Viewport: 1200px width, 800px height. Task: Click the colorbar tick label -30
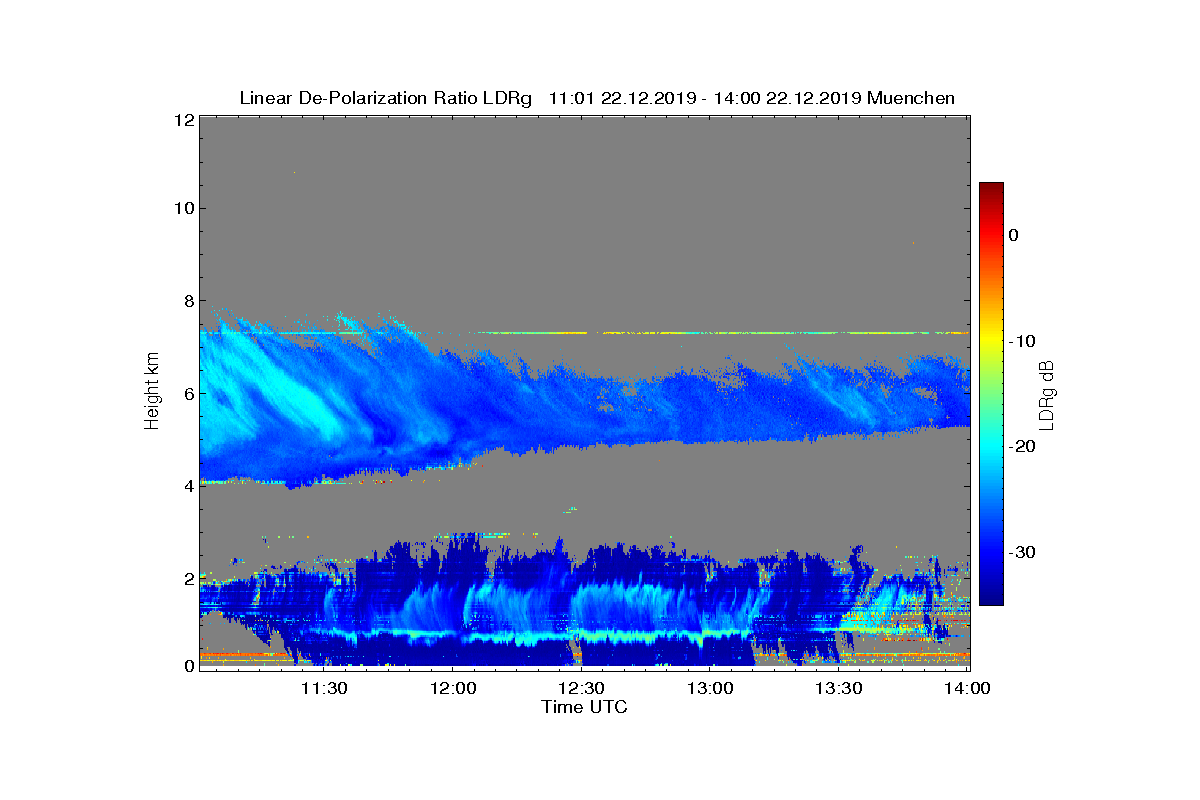[1022, 552]
